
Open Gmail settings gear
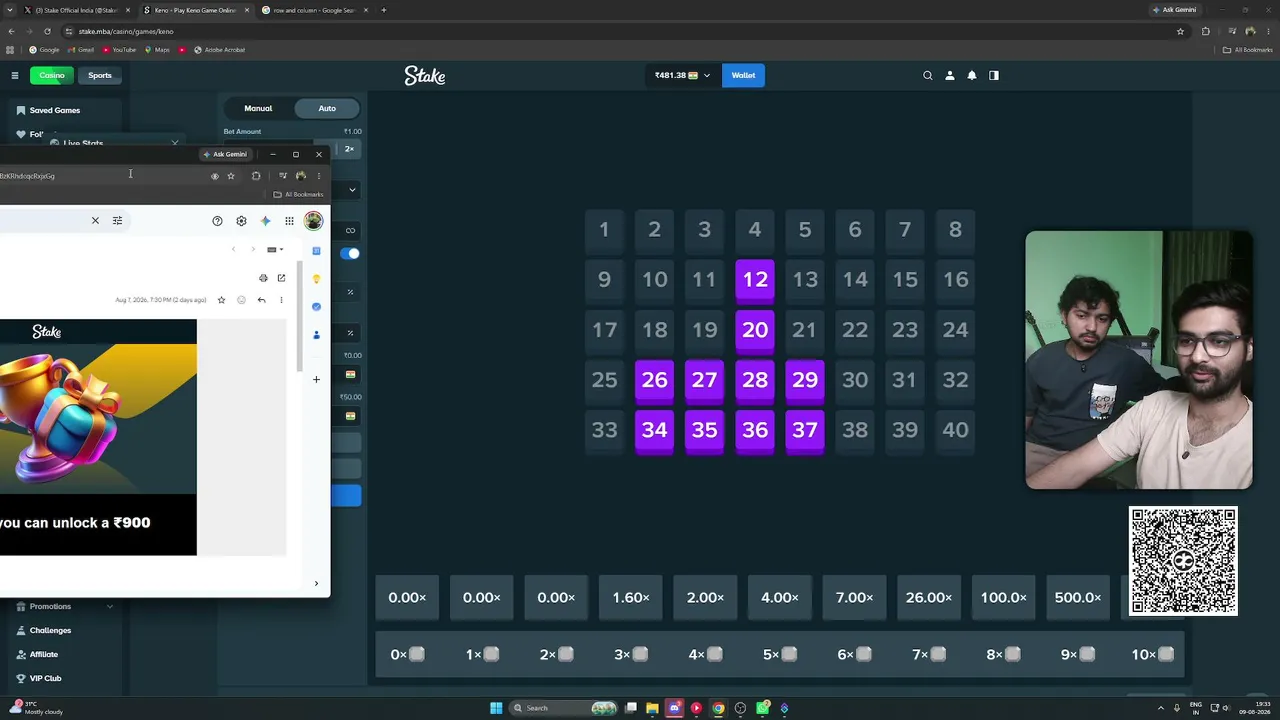[241, 221]
